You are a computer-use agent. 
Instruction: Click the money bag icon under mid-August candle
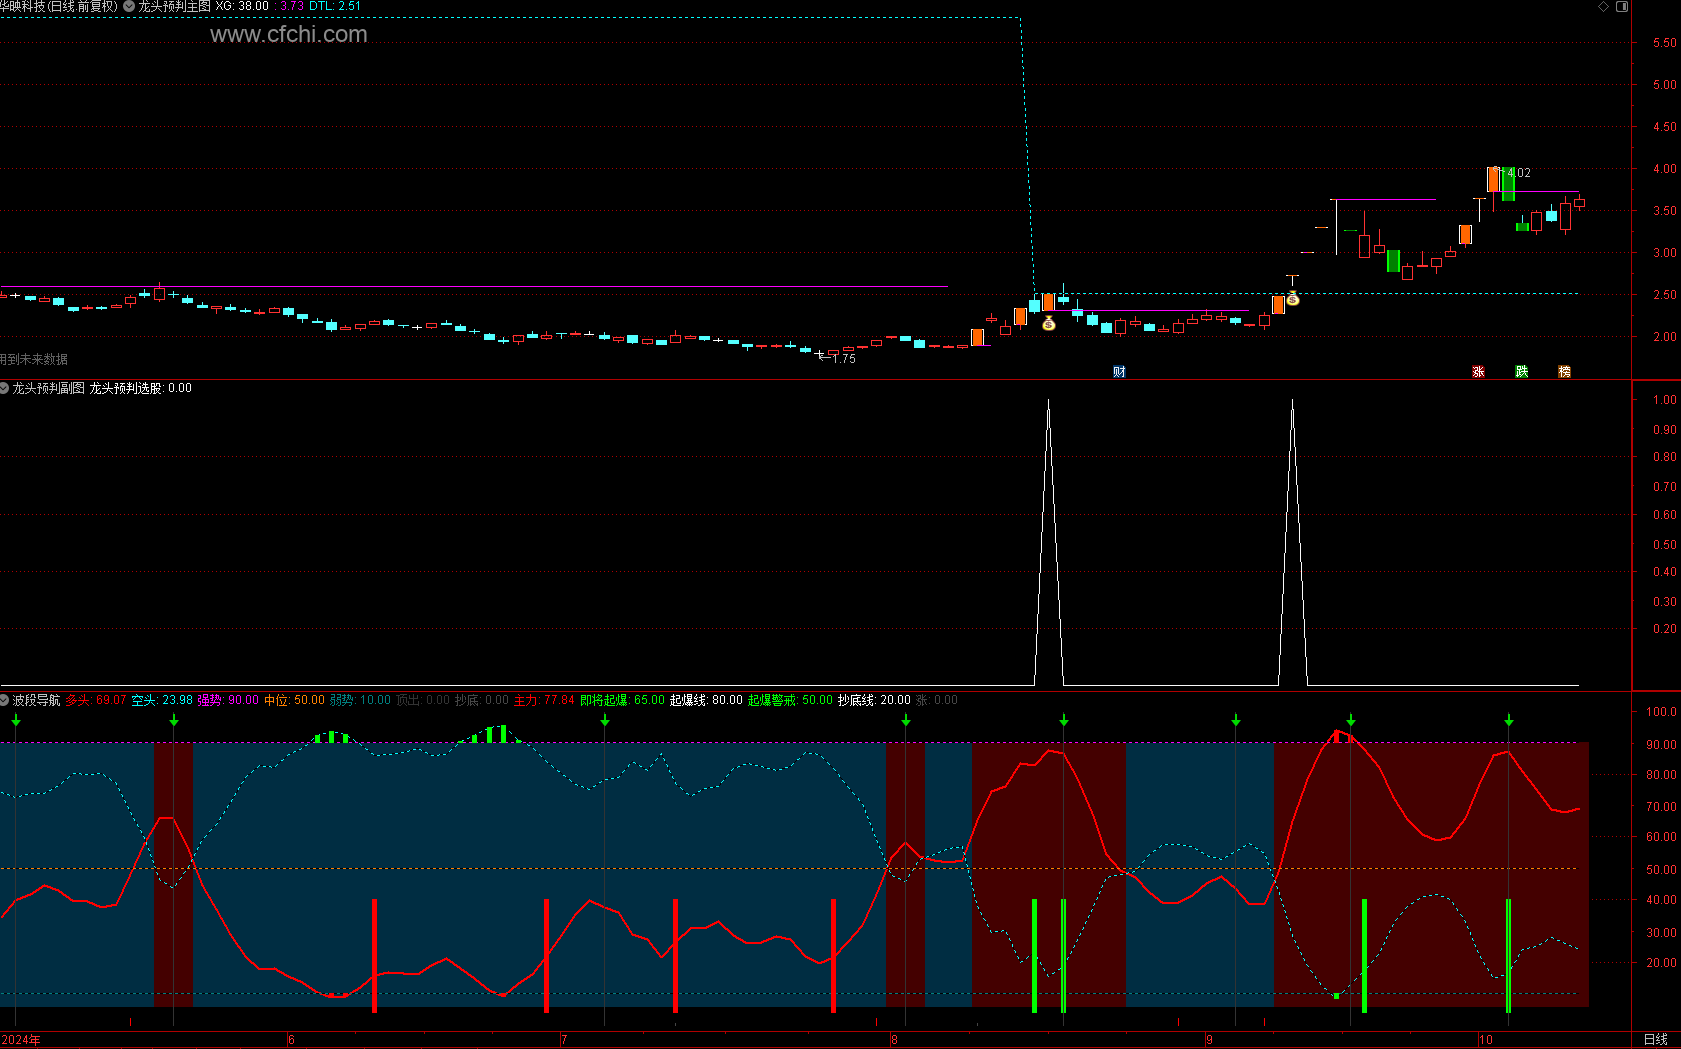click(1048, 323)
